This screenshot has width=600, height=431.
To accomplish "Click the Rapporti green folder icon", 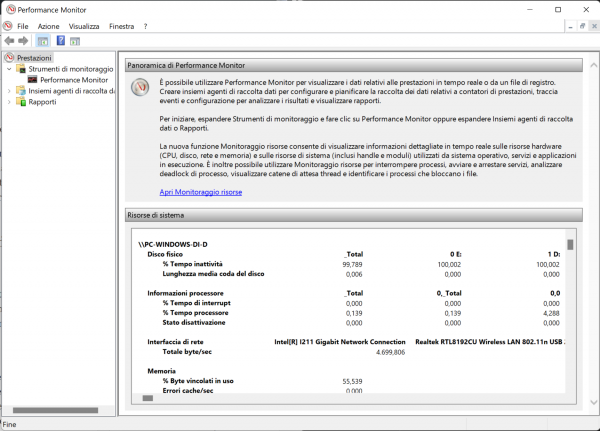I will tap(21, 101).
